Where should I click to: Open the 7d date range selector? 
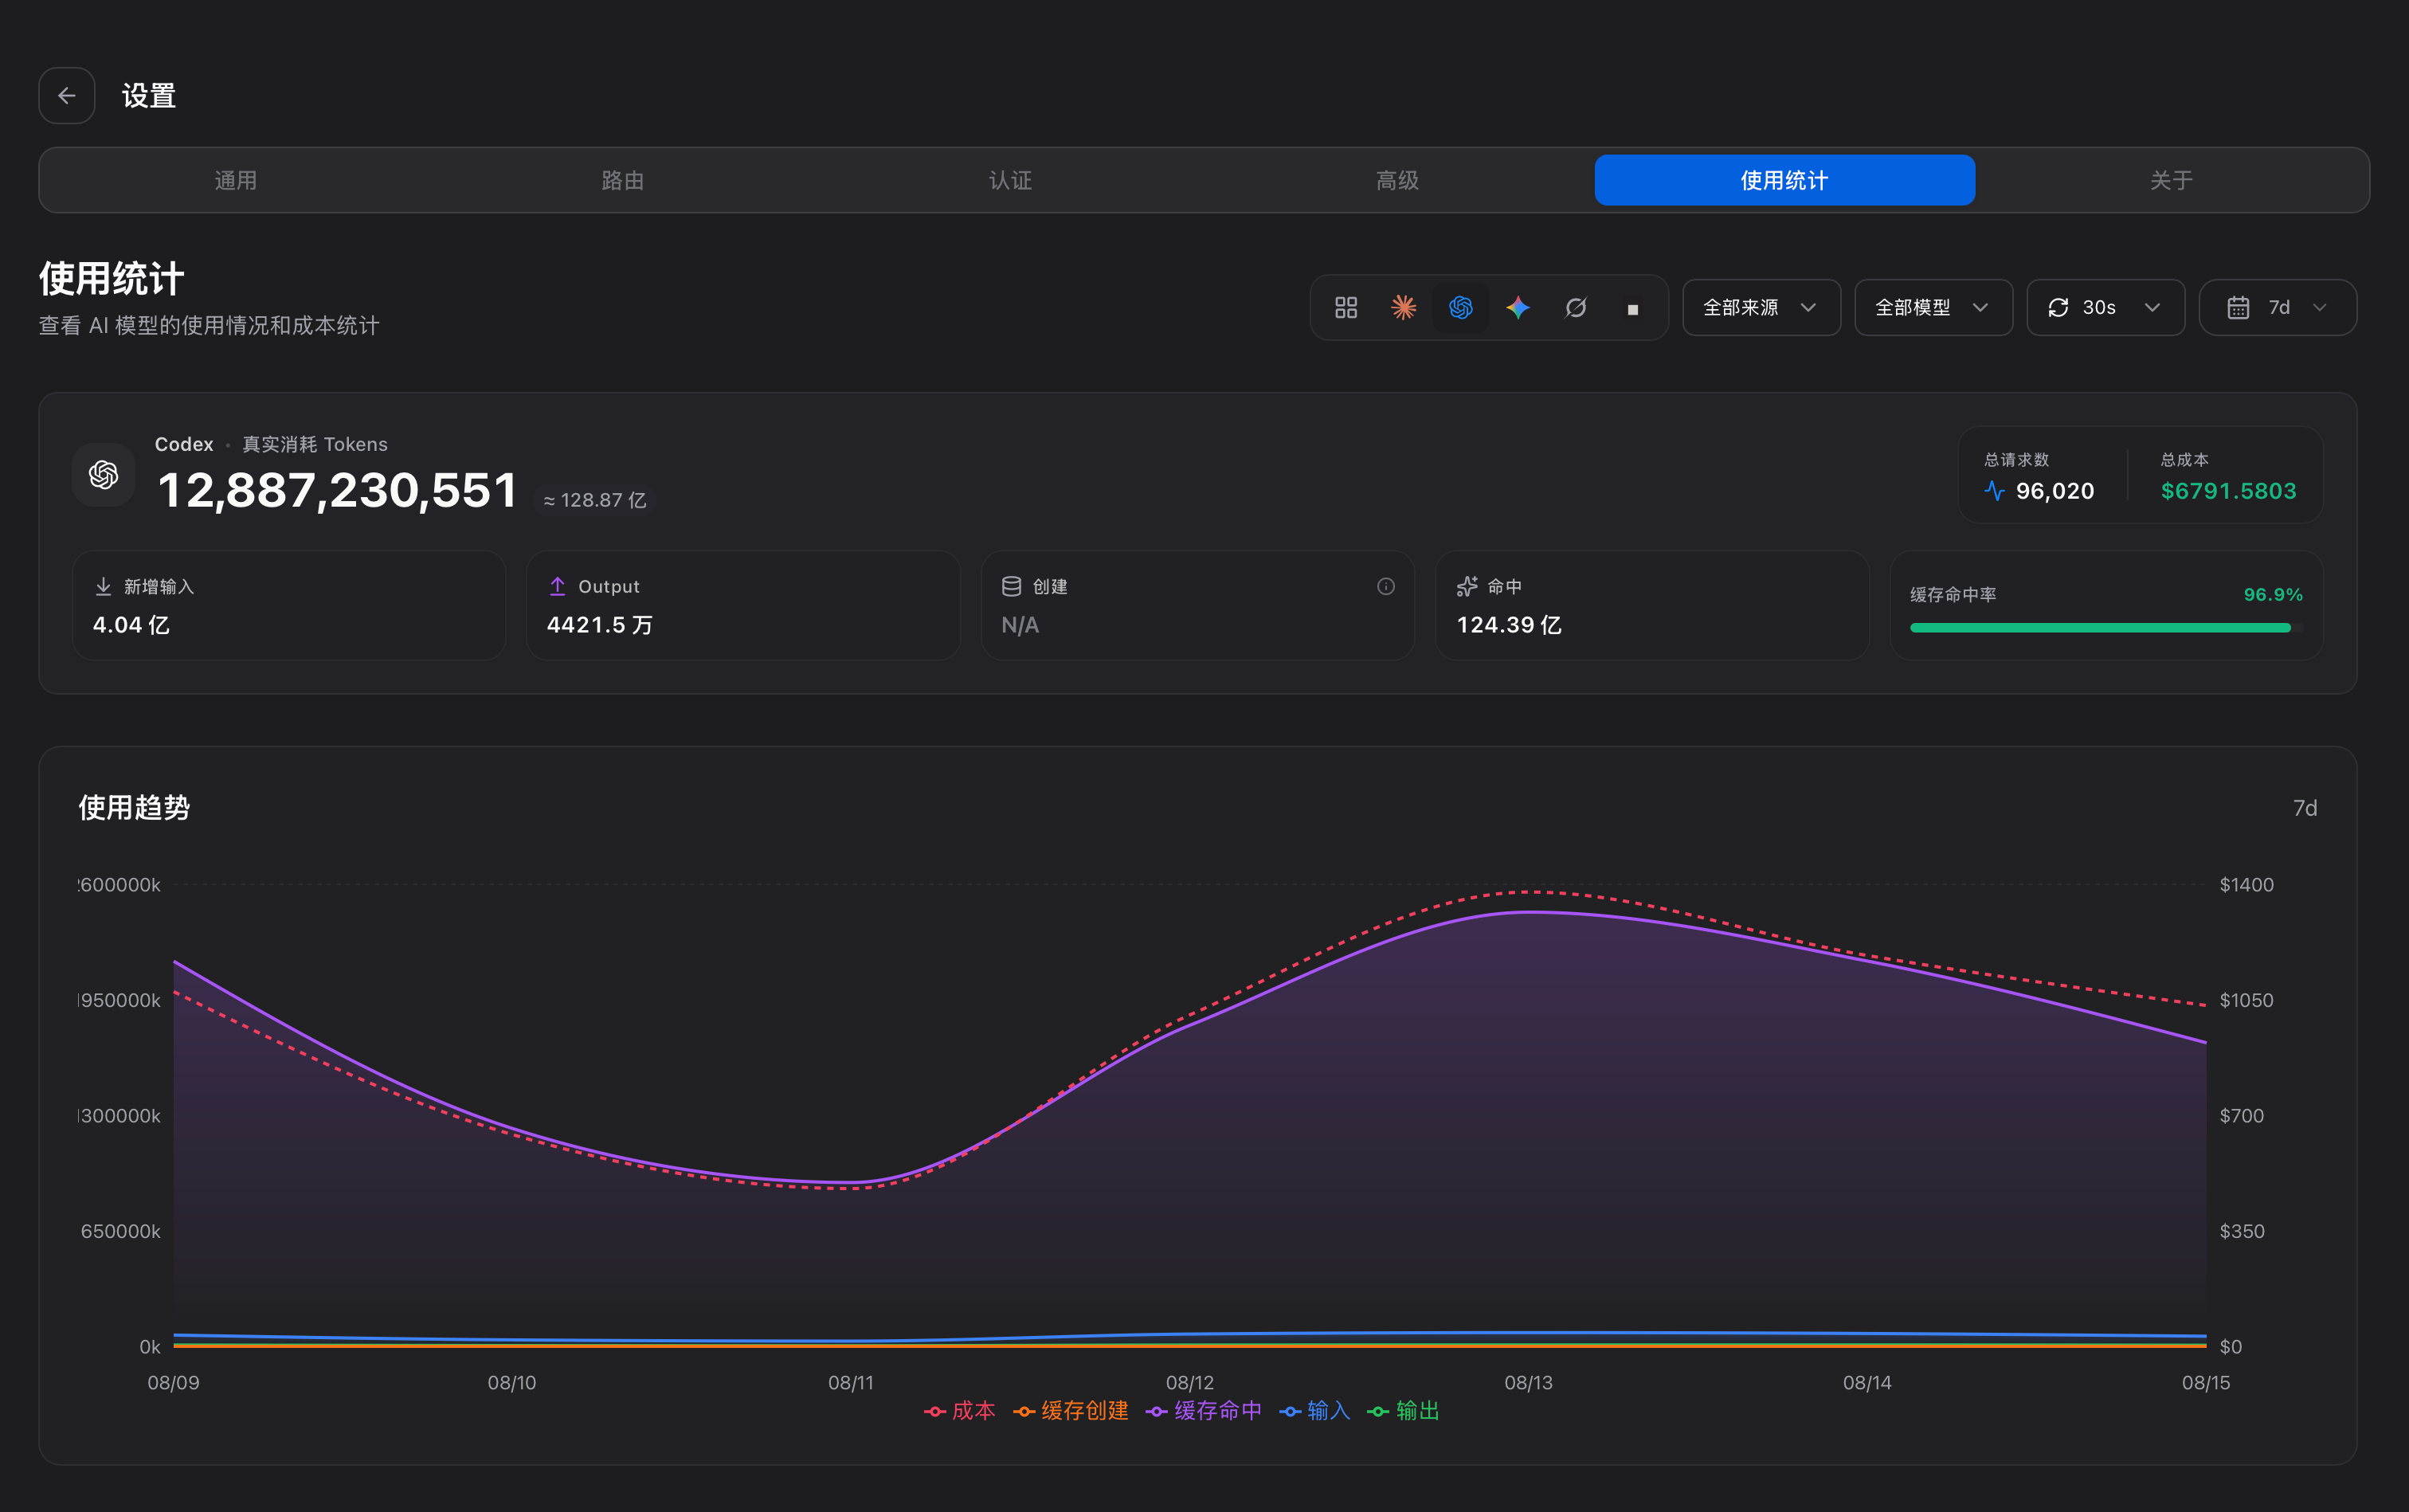[2277, 307]
